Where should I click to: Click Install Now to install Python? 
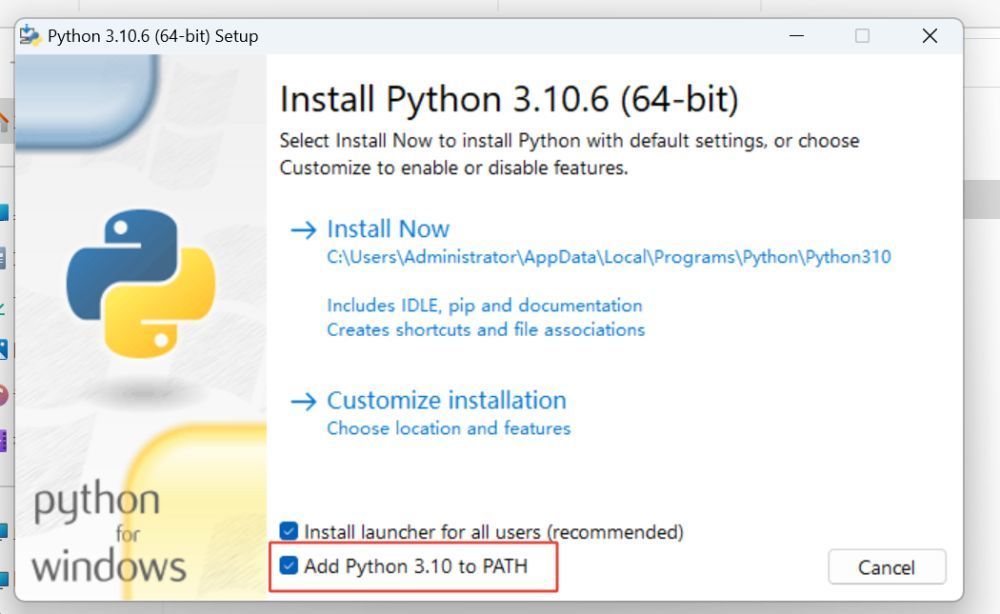388,229
